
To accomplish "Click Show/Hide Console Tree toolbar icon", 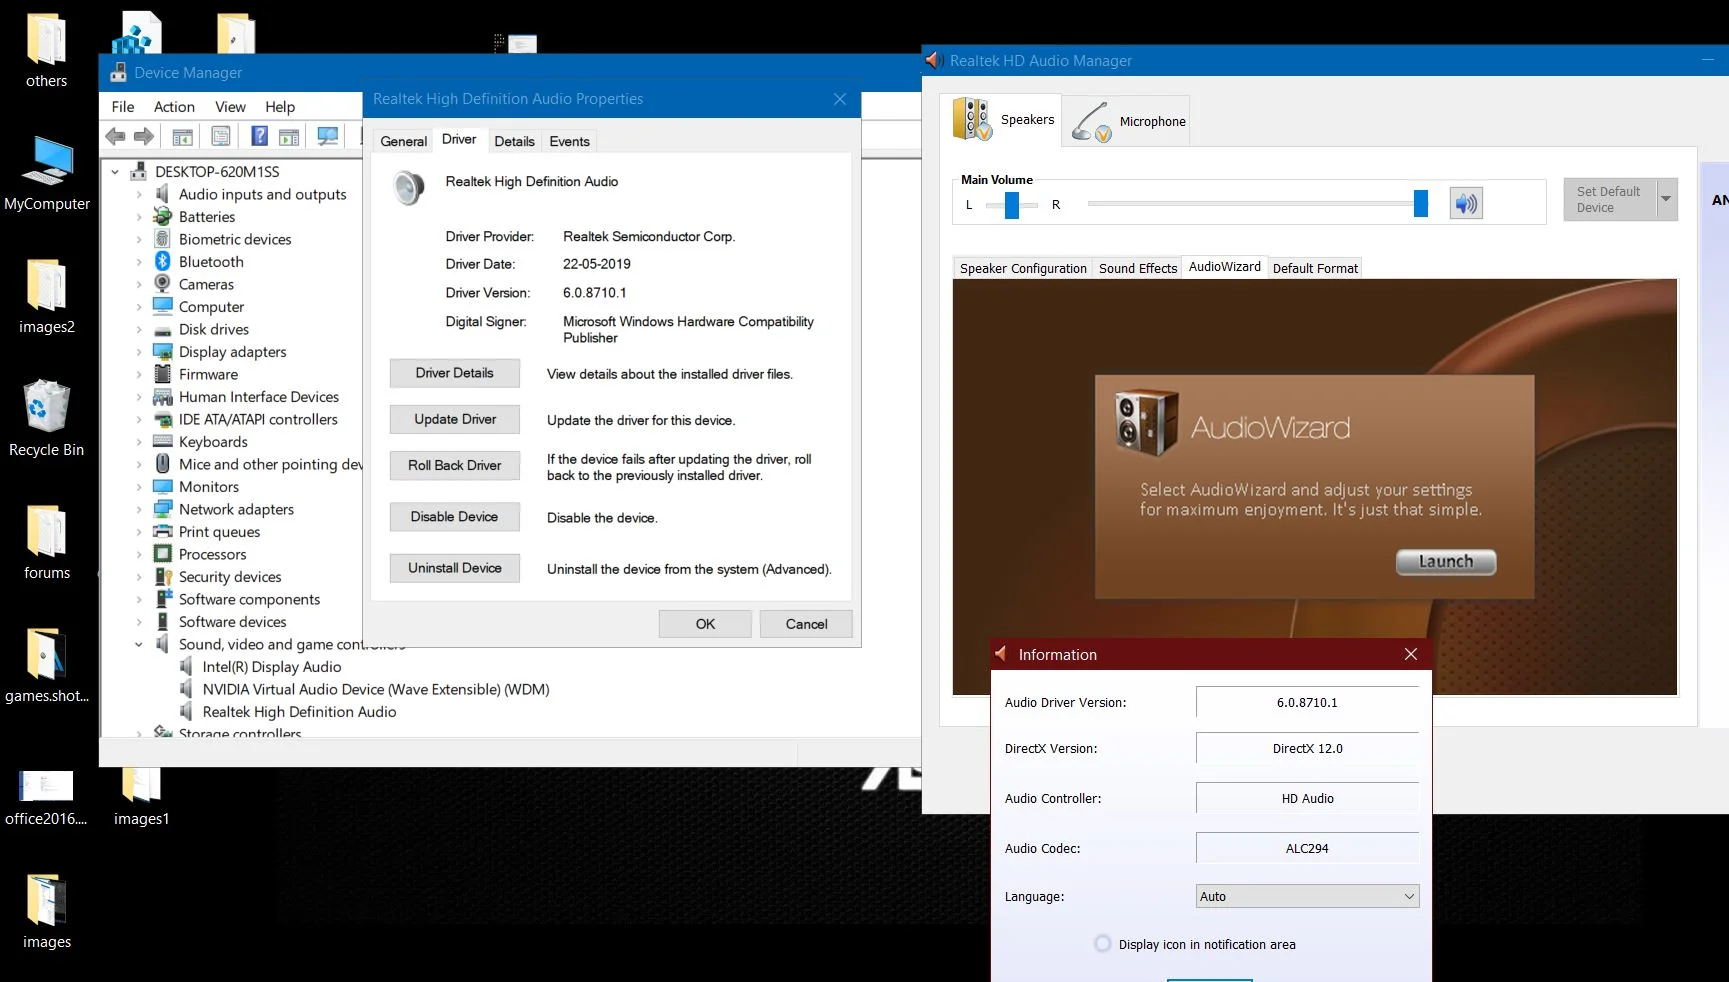I will pyautogui.click(x=183, y=136).
